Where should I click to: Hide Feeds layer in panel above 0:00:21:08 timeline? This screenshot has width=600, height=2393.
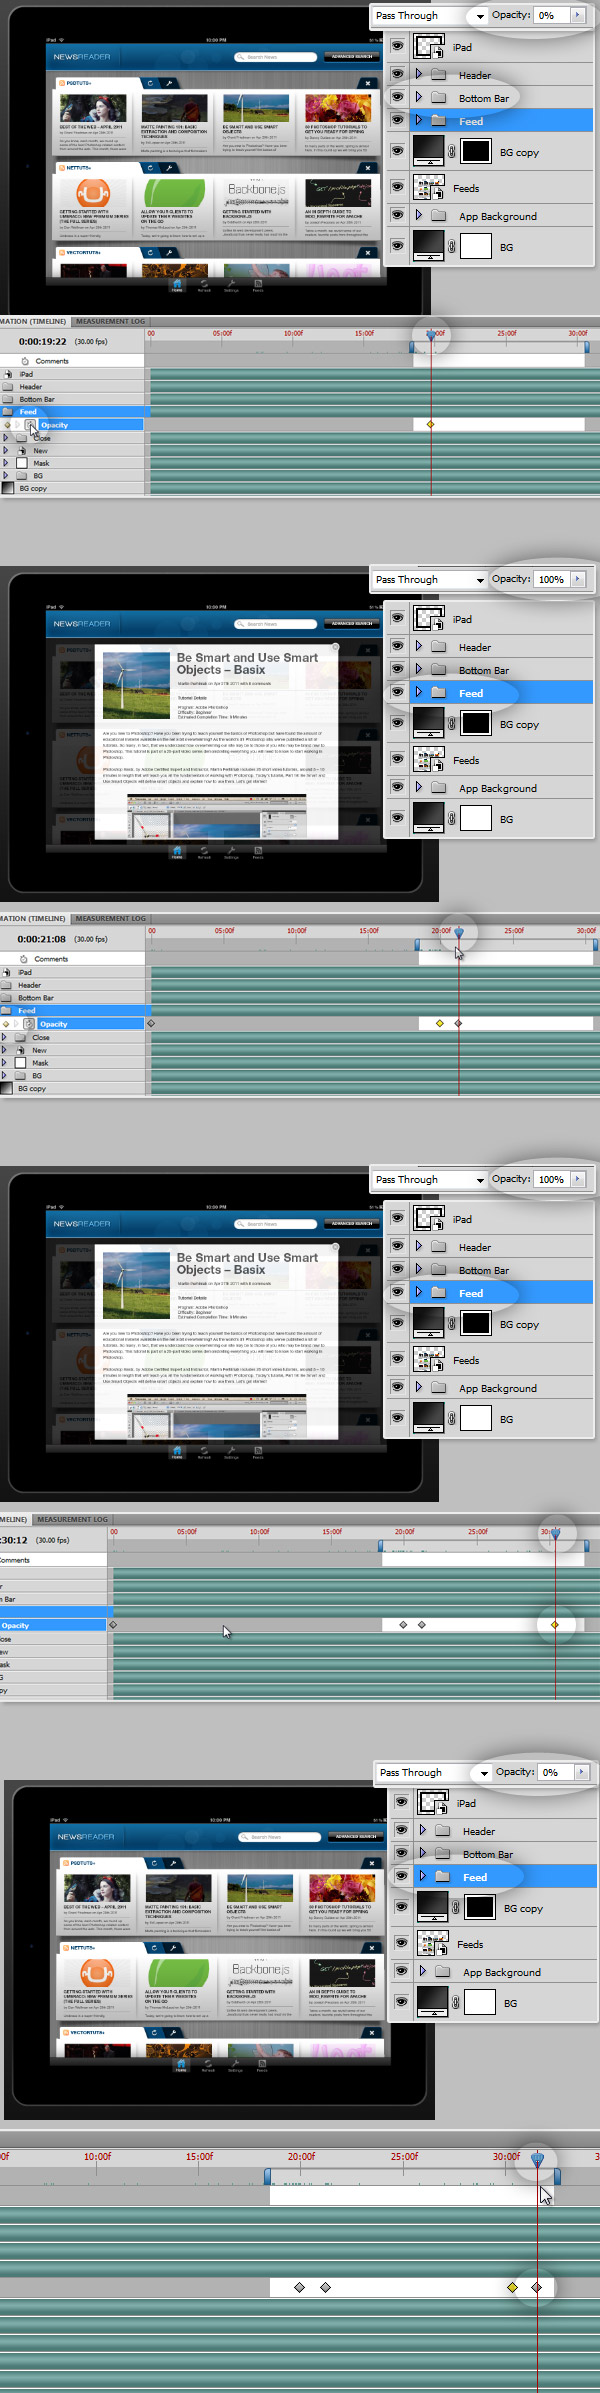click(x=398, y=759)
